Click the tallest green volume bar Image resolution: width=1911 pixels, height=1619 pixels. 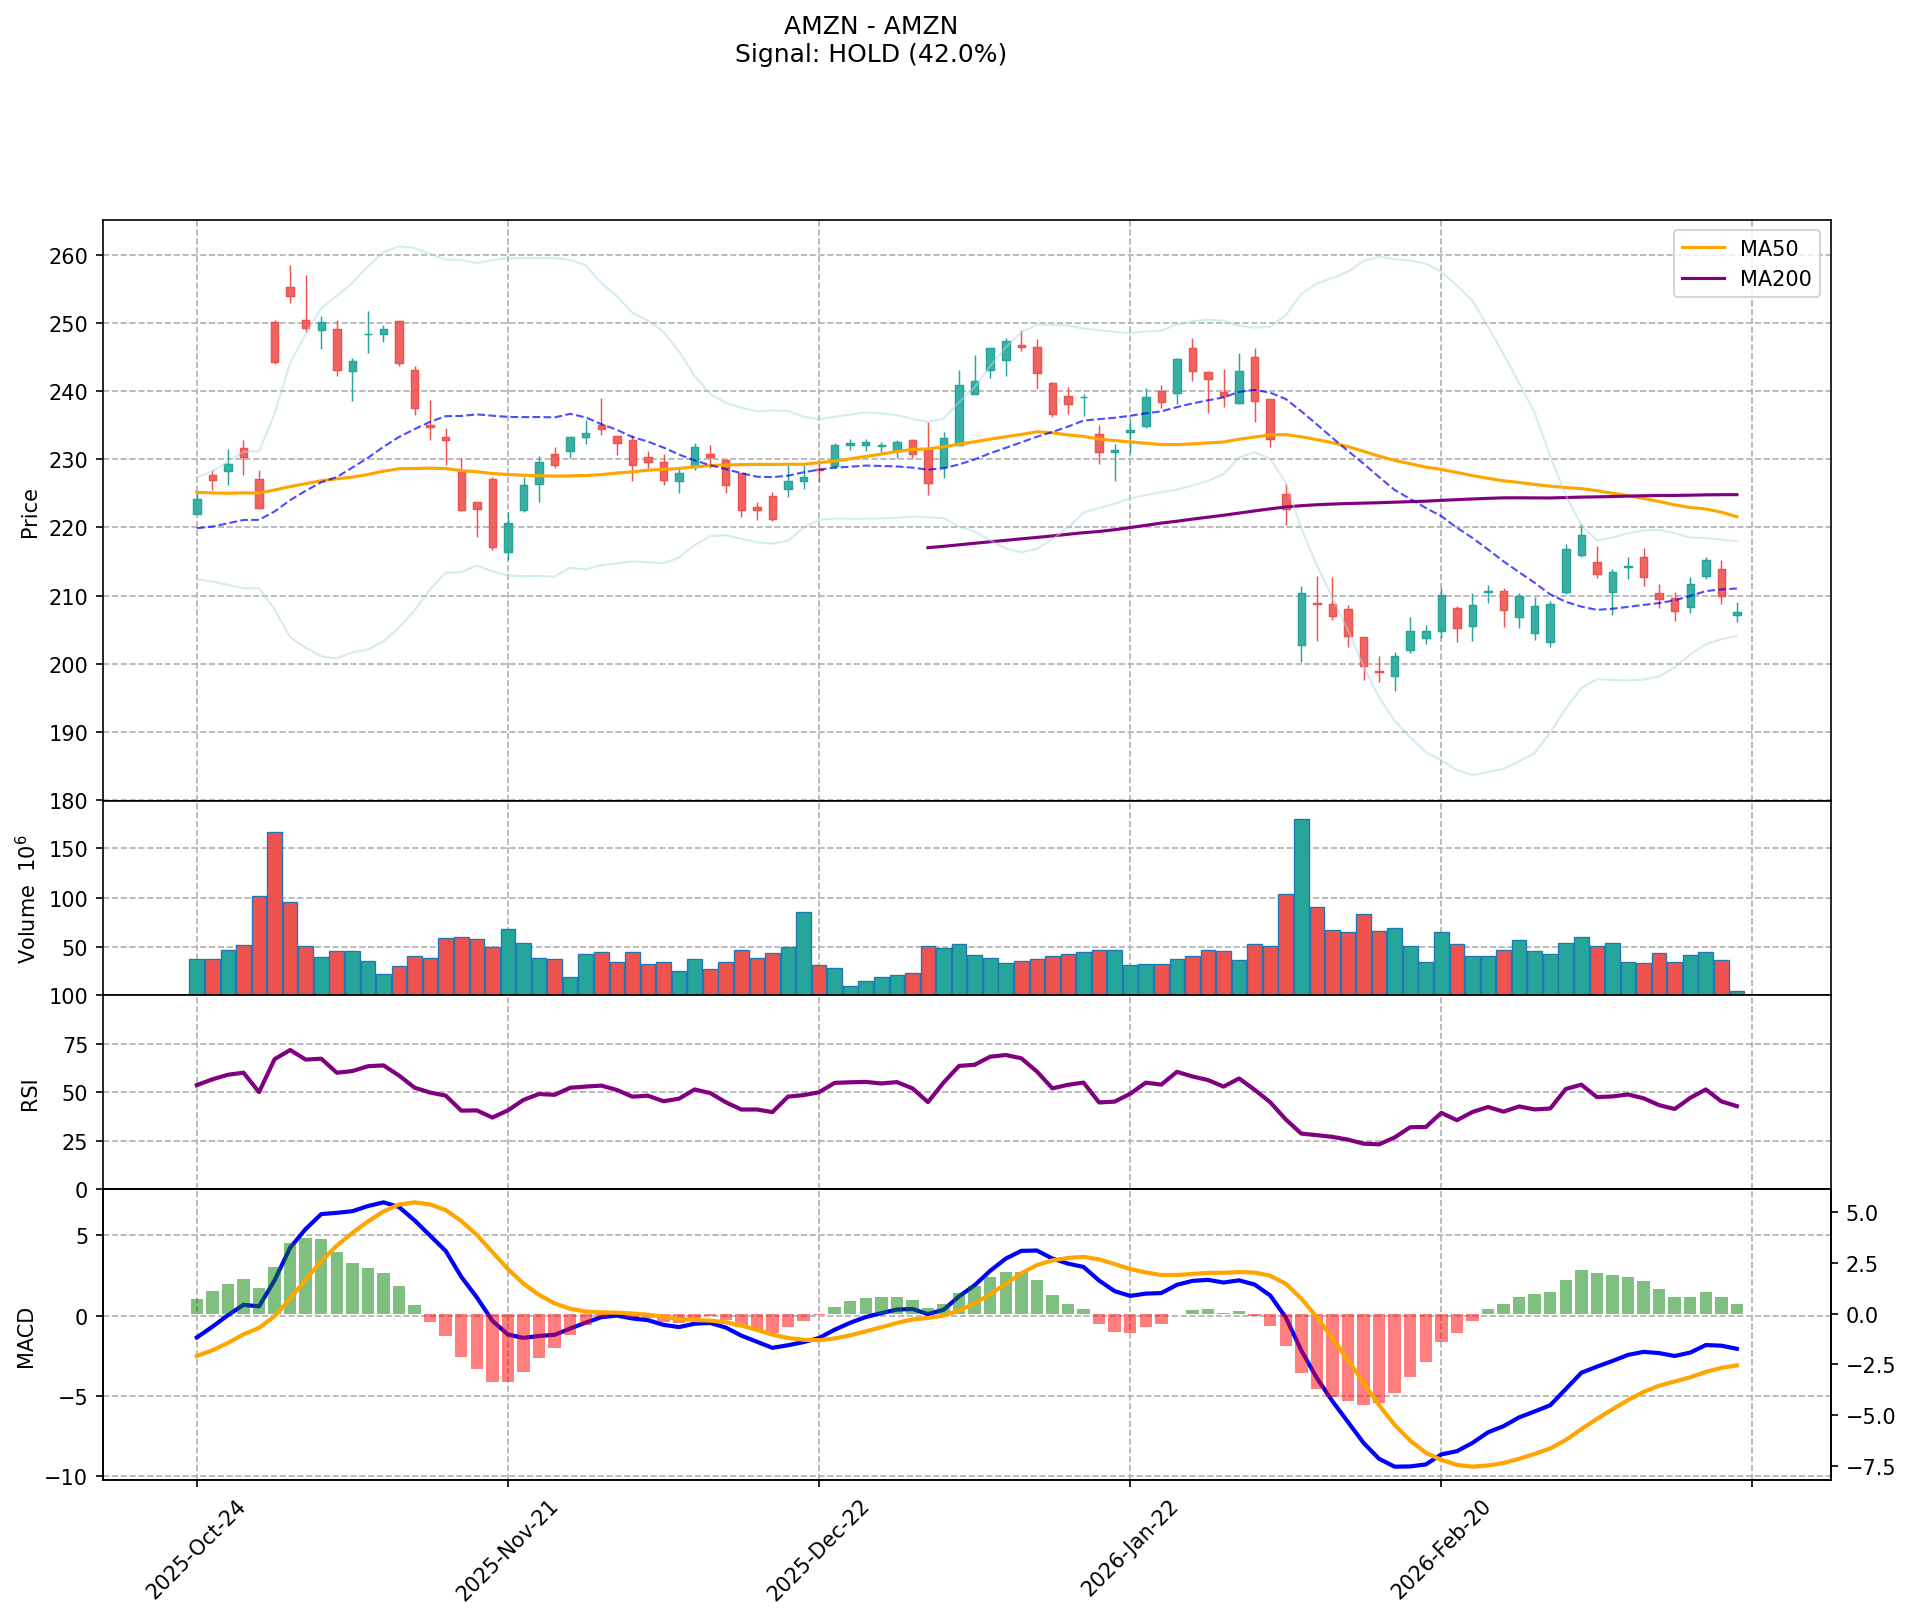pos(1301,906)
